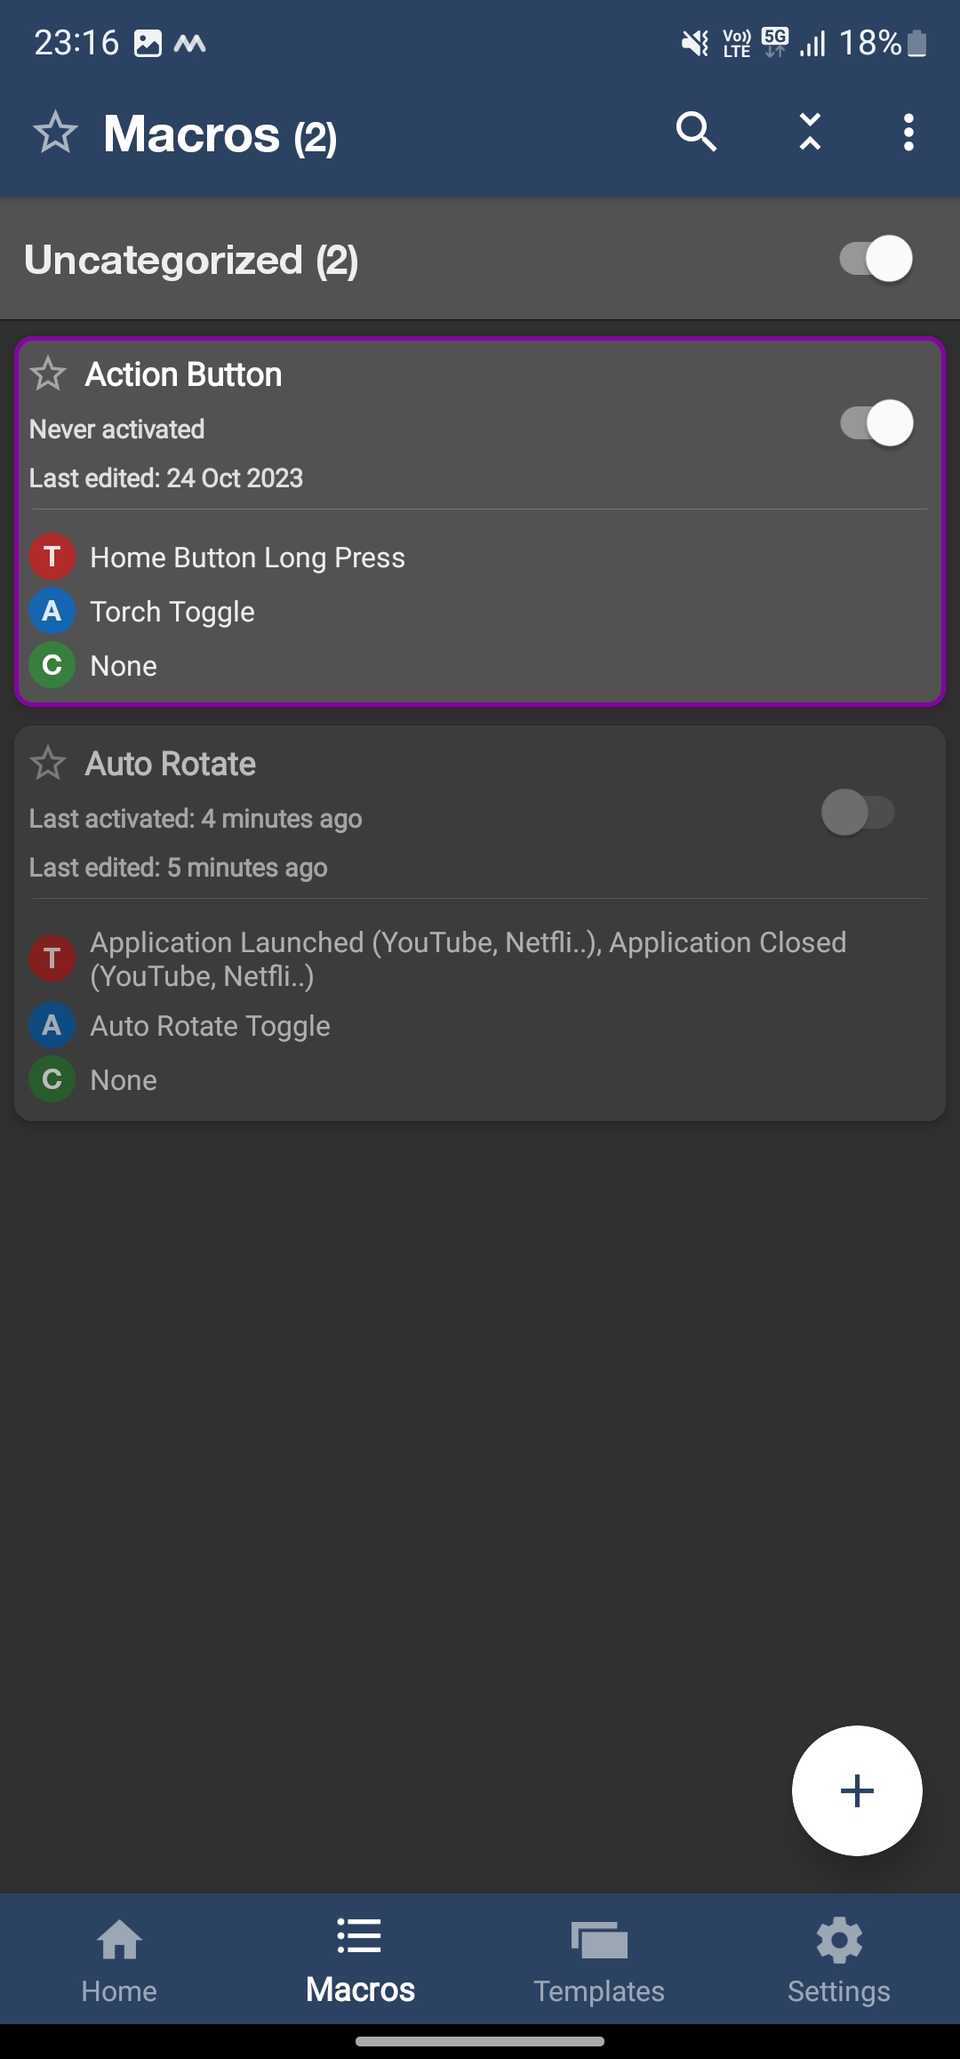This screenshot has width=960, height=2059.
Task: Star the Action Button macro
Action: pyautogui.click(x=48, y=374)
